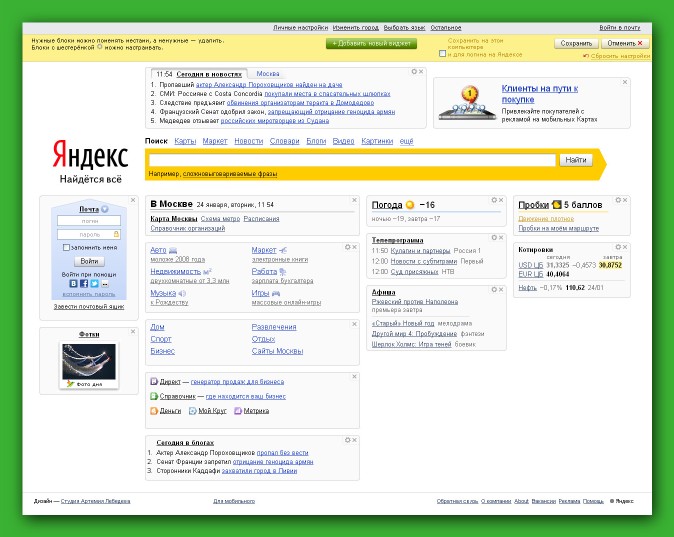
Task: Close the Фотки photo widget
Action: click(133, 331)
